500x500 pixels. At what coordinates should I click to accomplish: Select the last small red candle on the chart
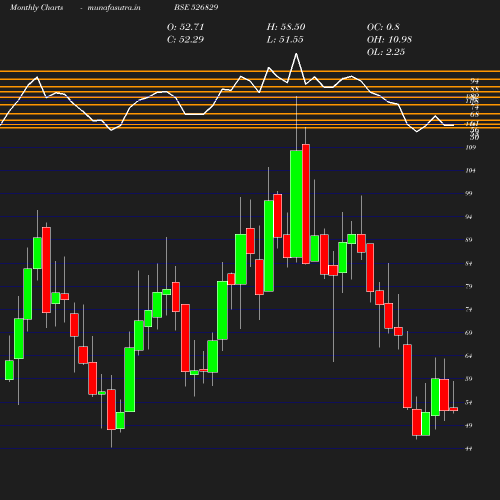[x=453, y=409]
